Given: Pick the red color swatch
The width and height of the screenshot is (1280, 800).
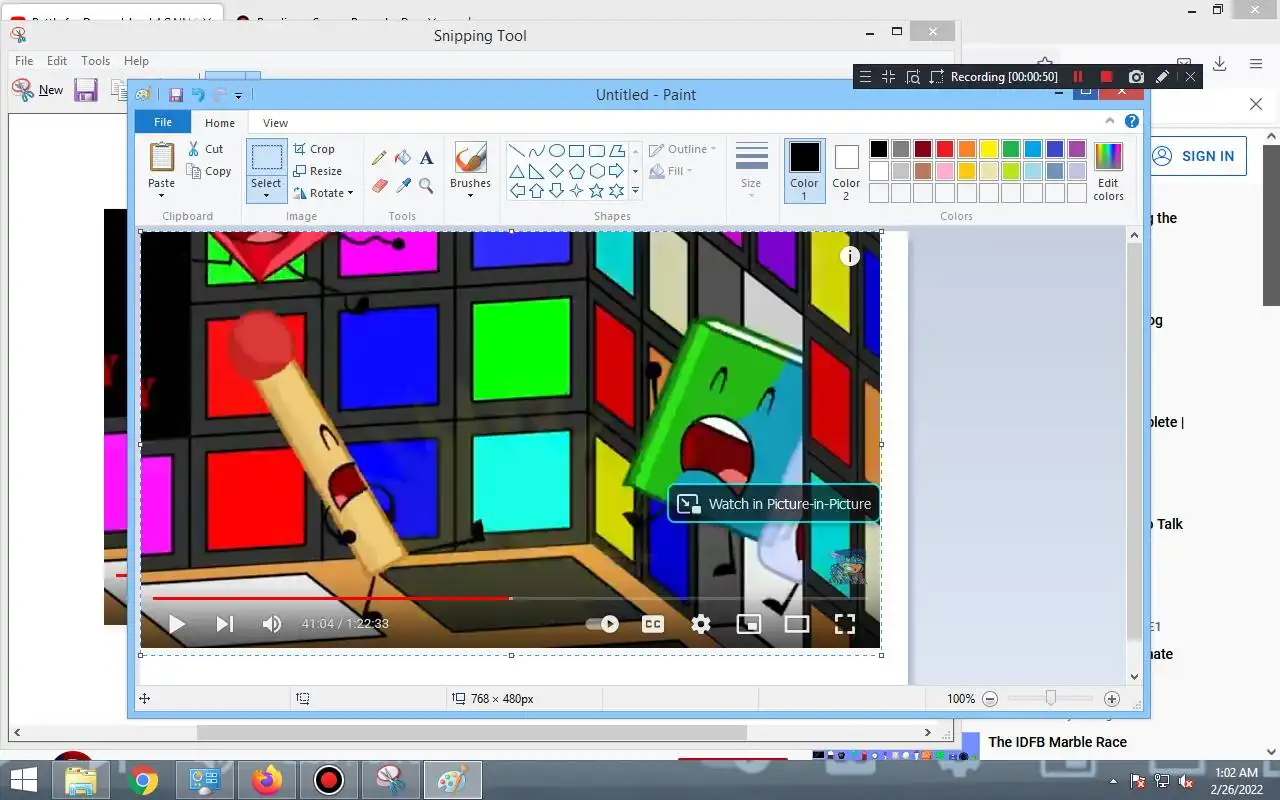Looking at the screenshot, I should (x=944, y=149).
